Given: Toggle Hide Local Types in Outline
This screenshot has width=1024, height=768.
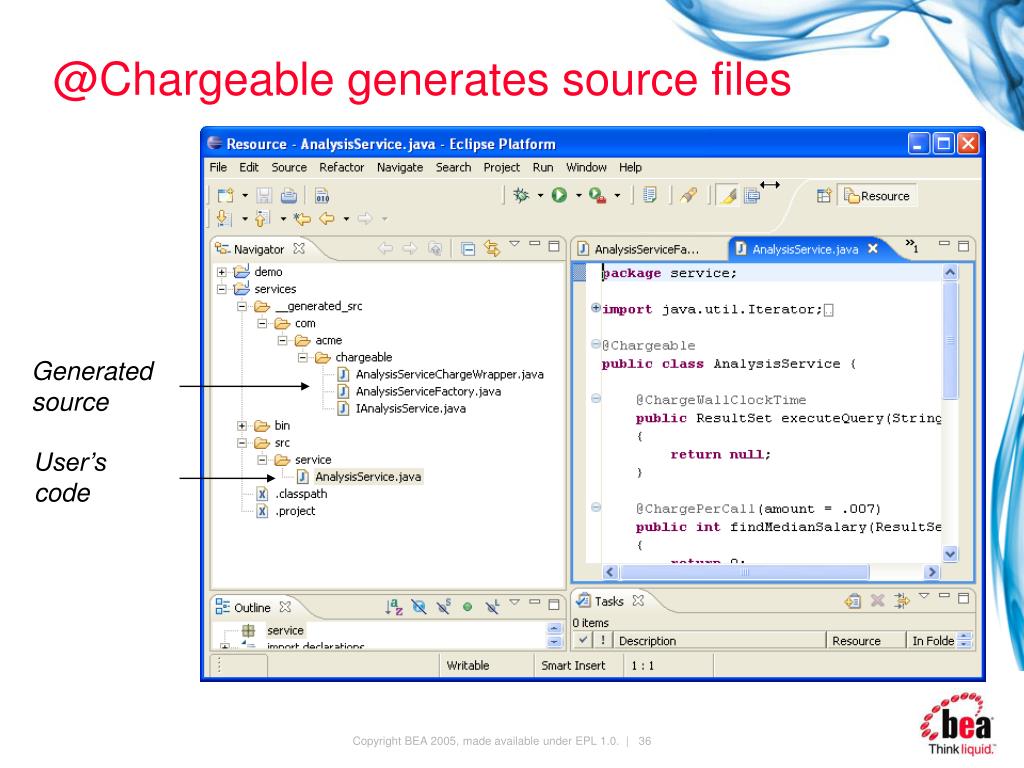Looking at the screenshot, I should coord(492,607).
